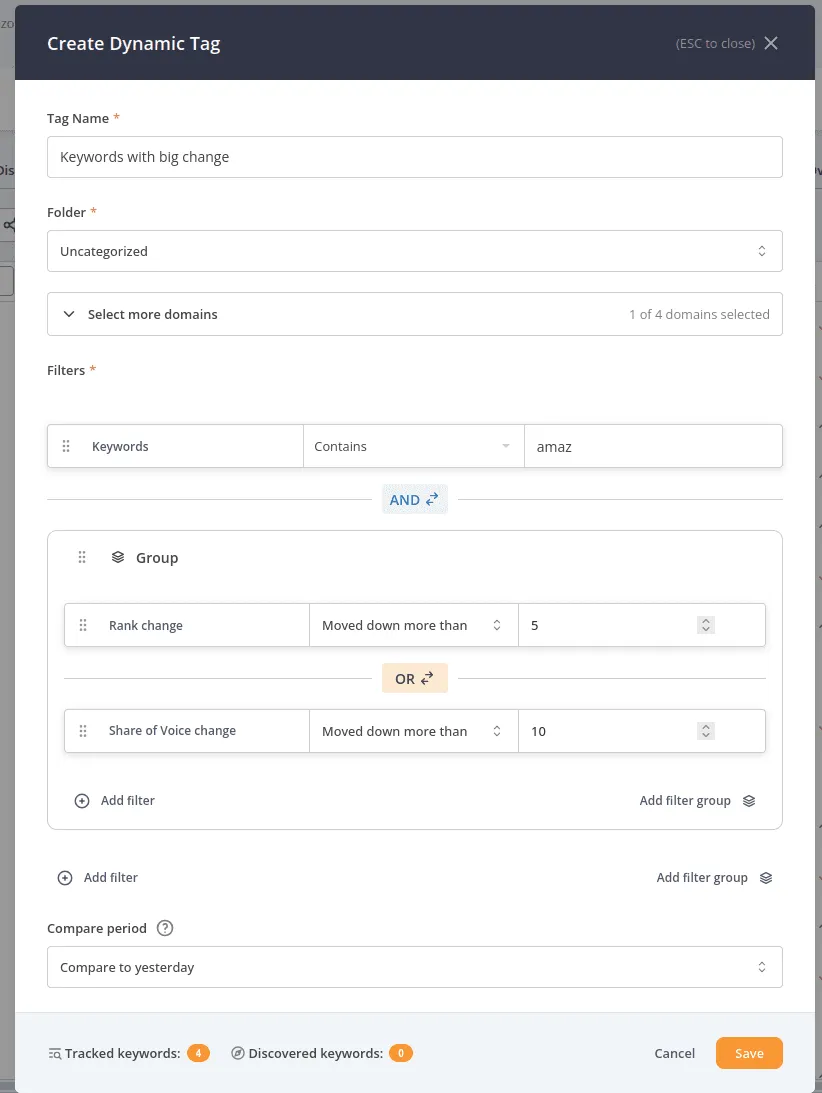Image resolution: width=822 pixels, height=1093 pixels.
Task: Add filter inside the Group
Action: tap(114, 801)
